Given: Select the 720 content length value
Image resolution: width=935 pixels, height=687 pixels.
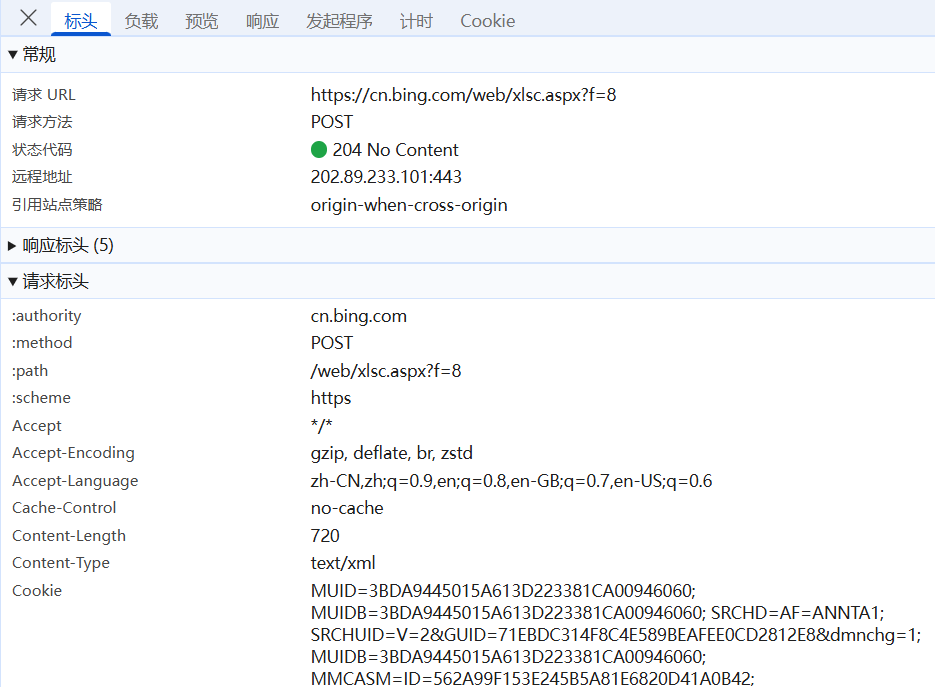Looking at the screenshot, I should point(325,536).
